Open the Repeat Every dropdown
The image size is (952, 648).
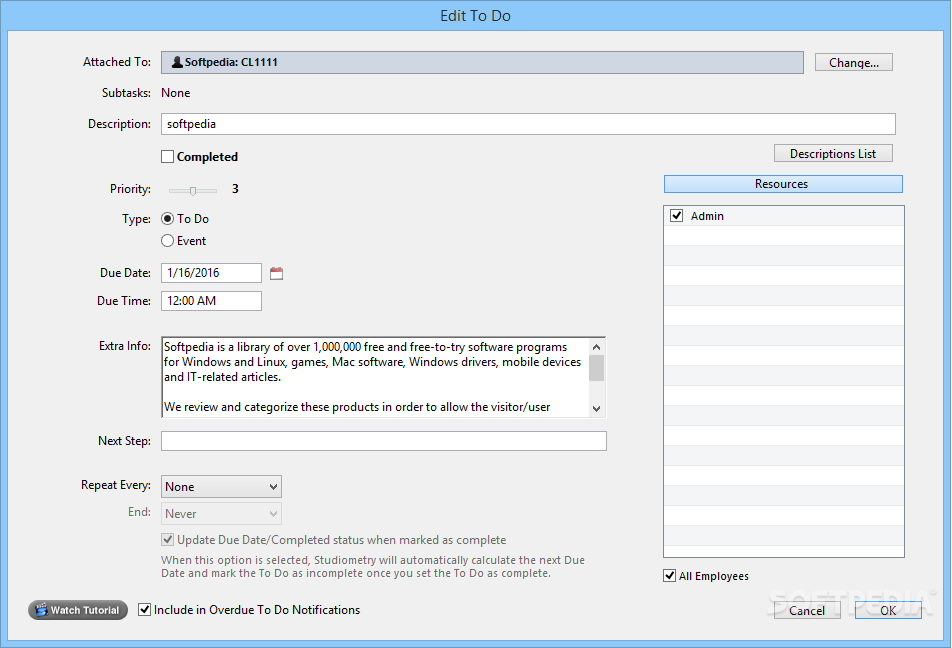[x=221, y=486]
